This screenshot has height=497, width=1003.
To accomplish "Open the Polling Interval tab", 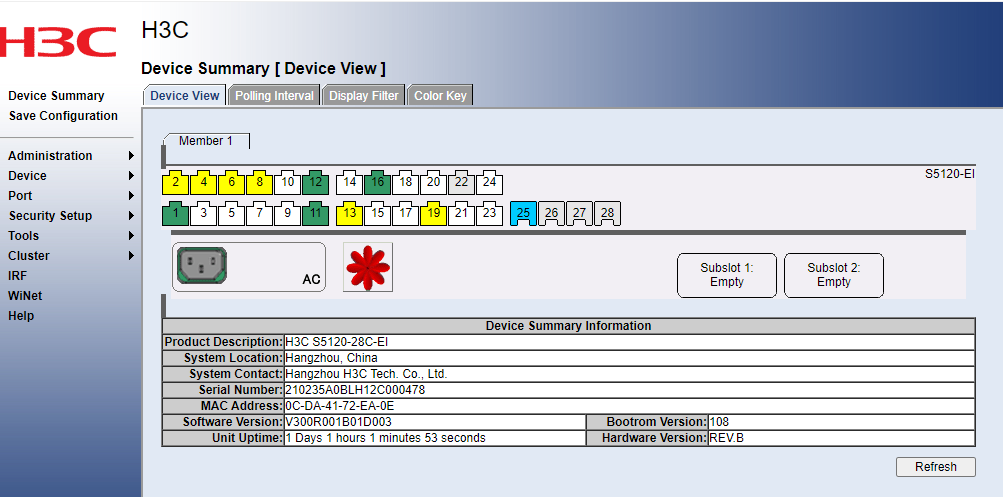I will [274, 96].
